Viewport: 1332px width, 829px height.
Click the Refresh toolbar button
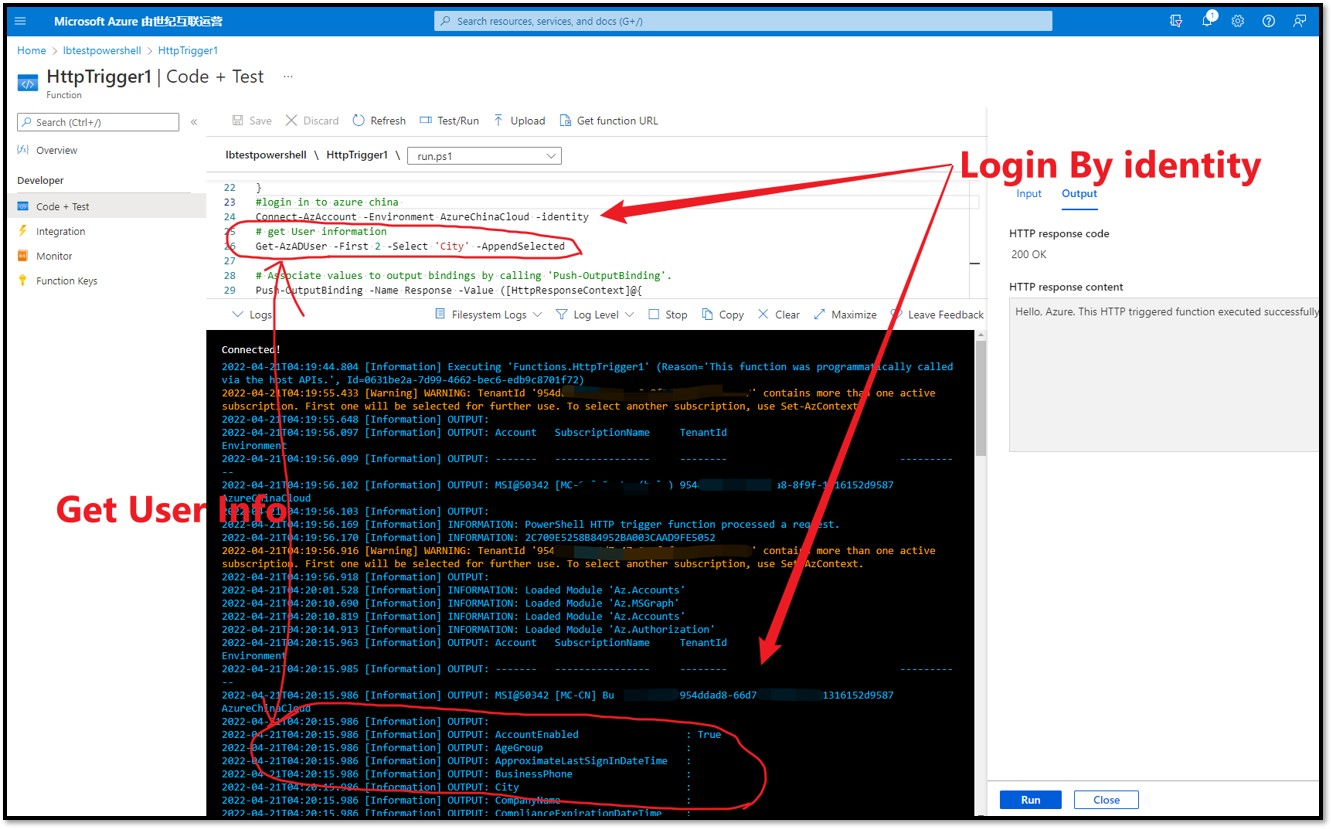coord(379,121)
